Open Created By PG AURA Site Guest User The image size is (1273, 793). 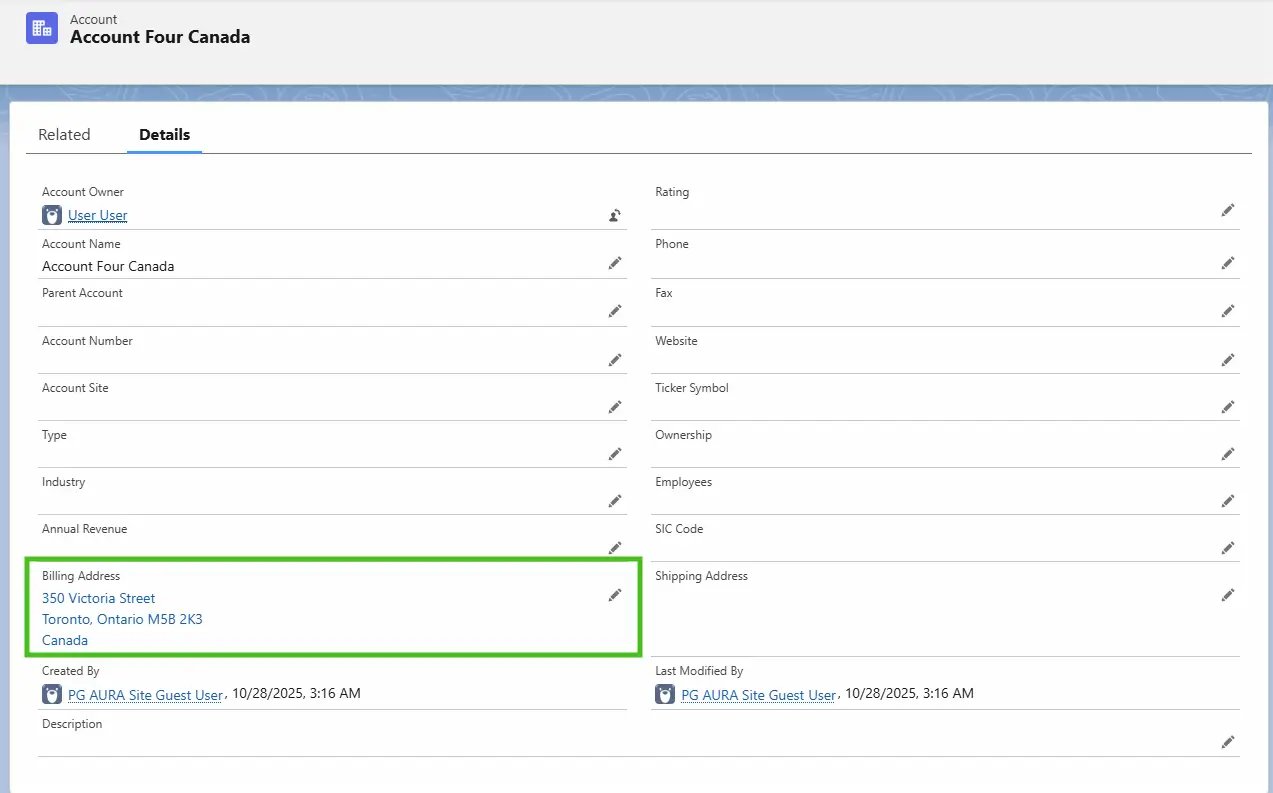click(x=145, y=695)
